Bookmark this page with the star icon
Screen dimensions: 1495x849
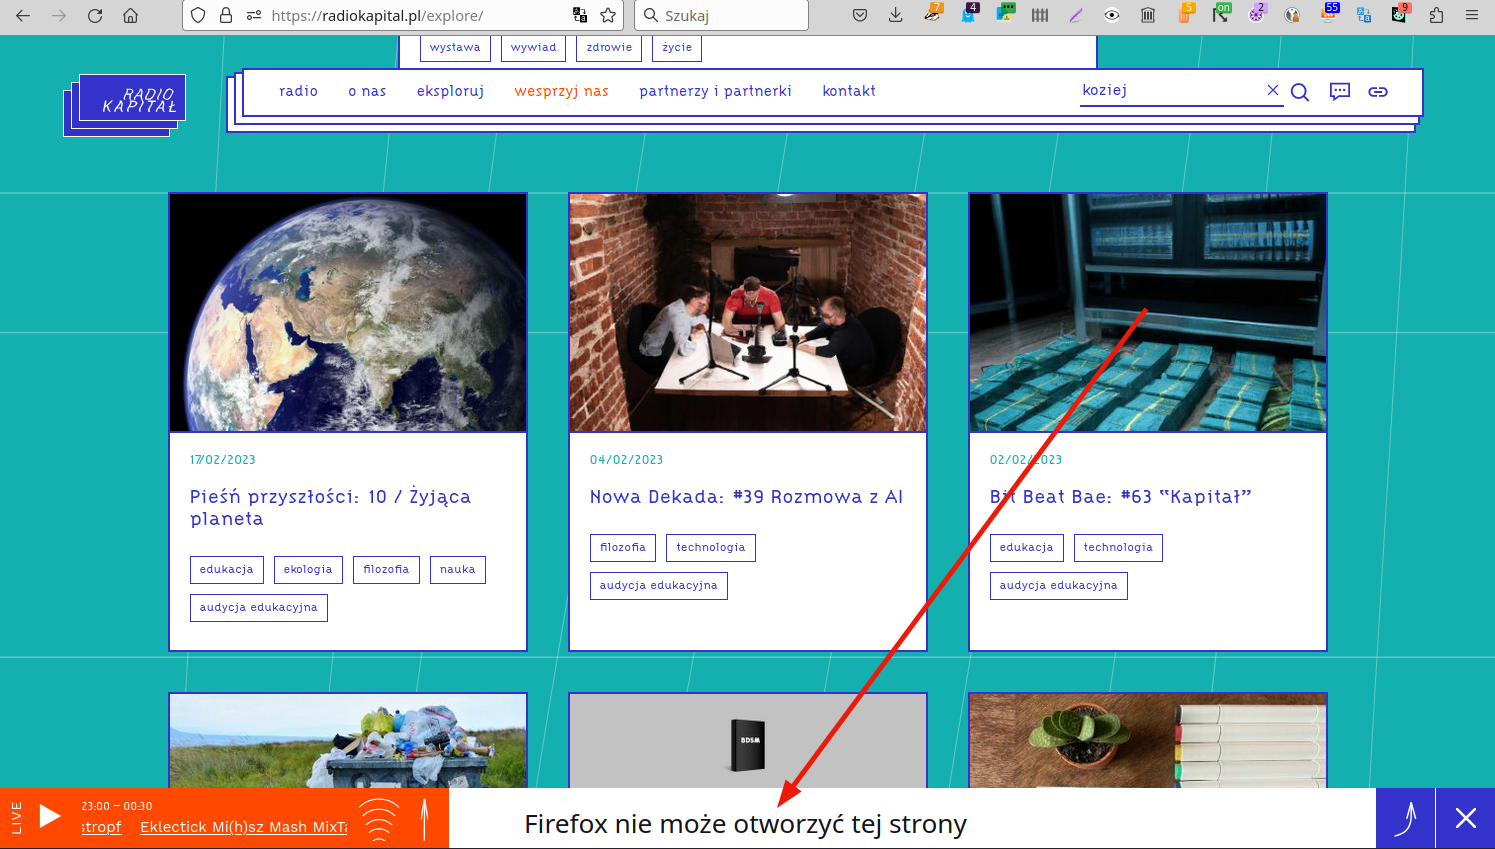pyautogui.click(x=607, y=15)
